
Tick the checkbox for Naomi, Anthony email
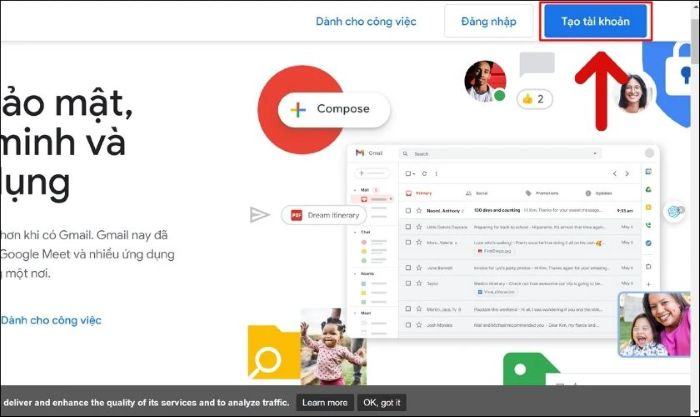(x=408, y=211)
